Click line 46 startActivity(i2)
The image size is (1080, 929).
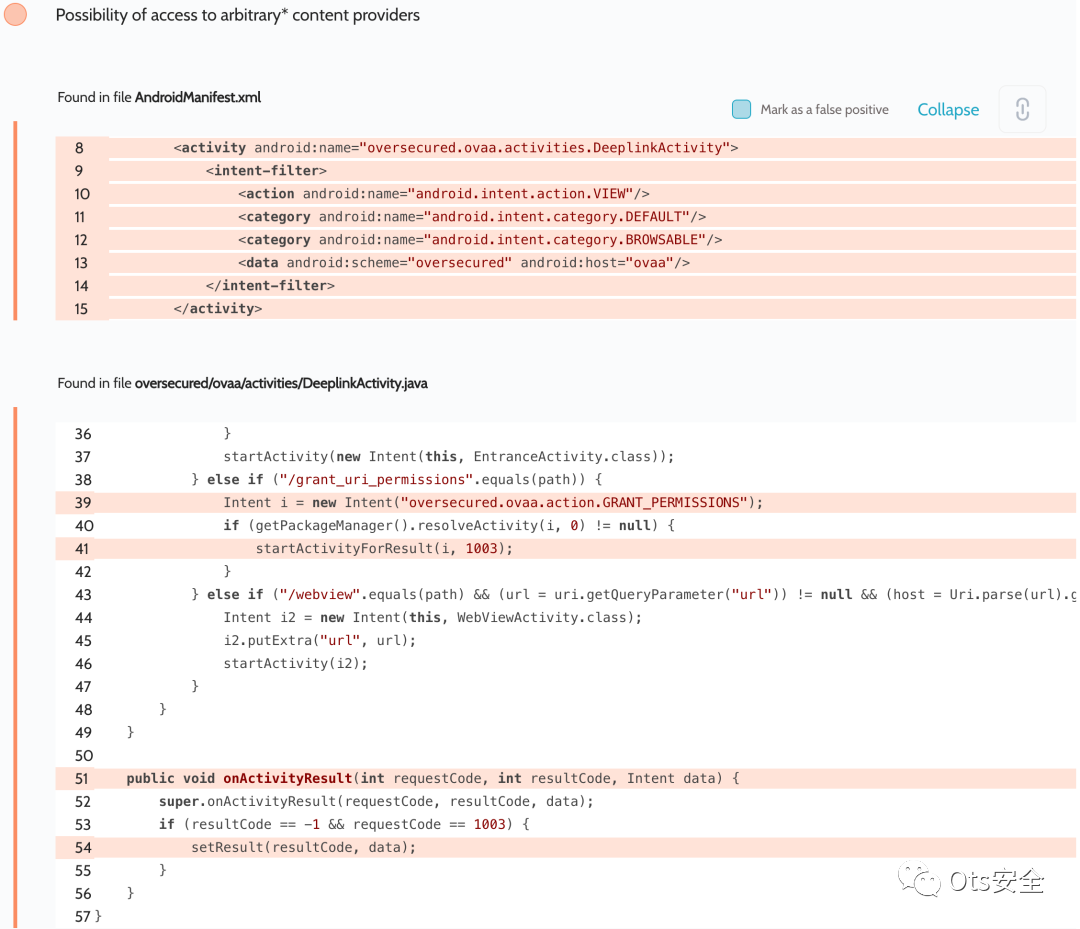(x=565, y=663)
